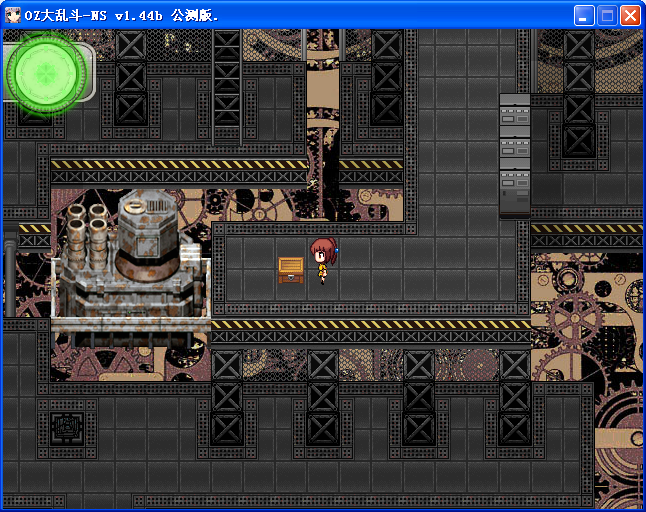
Task: Click the gray server cabinet
Action: coord(515,155)
